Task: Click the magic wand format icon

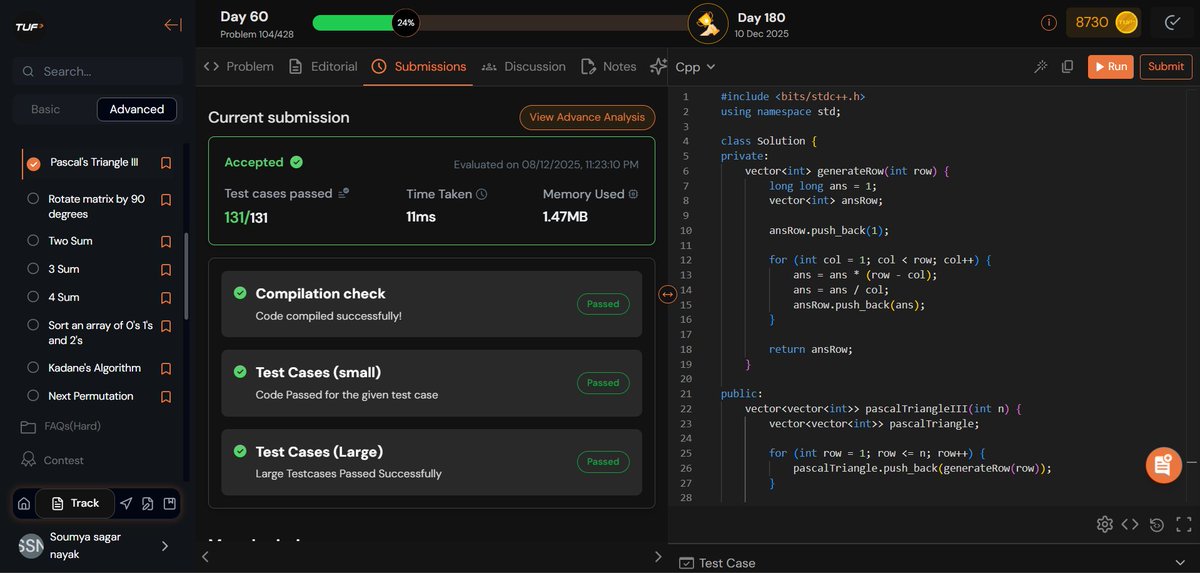Action: pyautogui.click(x=1040, y=67)
